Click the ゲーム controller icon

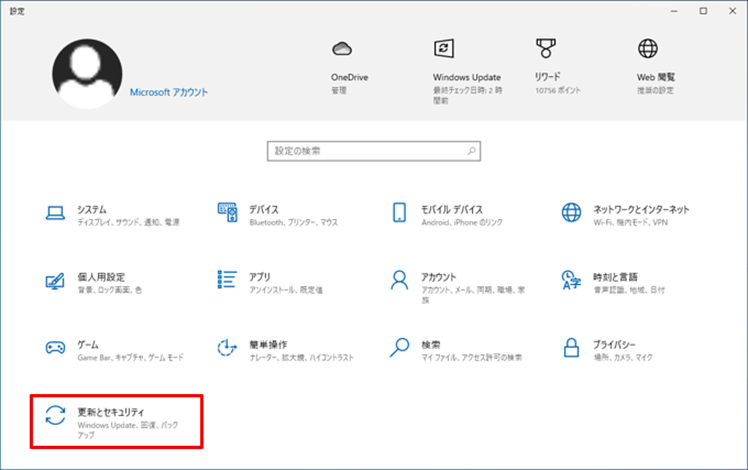[x=55, y=347]
